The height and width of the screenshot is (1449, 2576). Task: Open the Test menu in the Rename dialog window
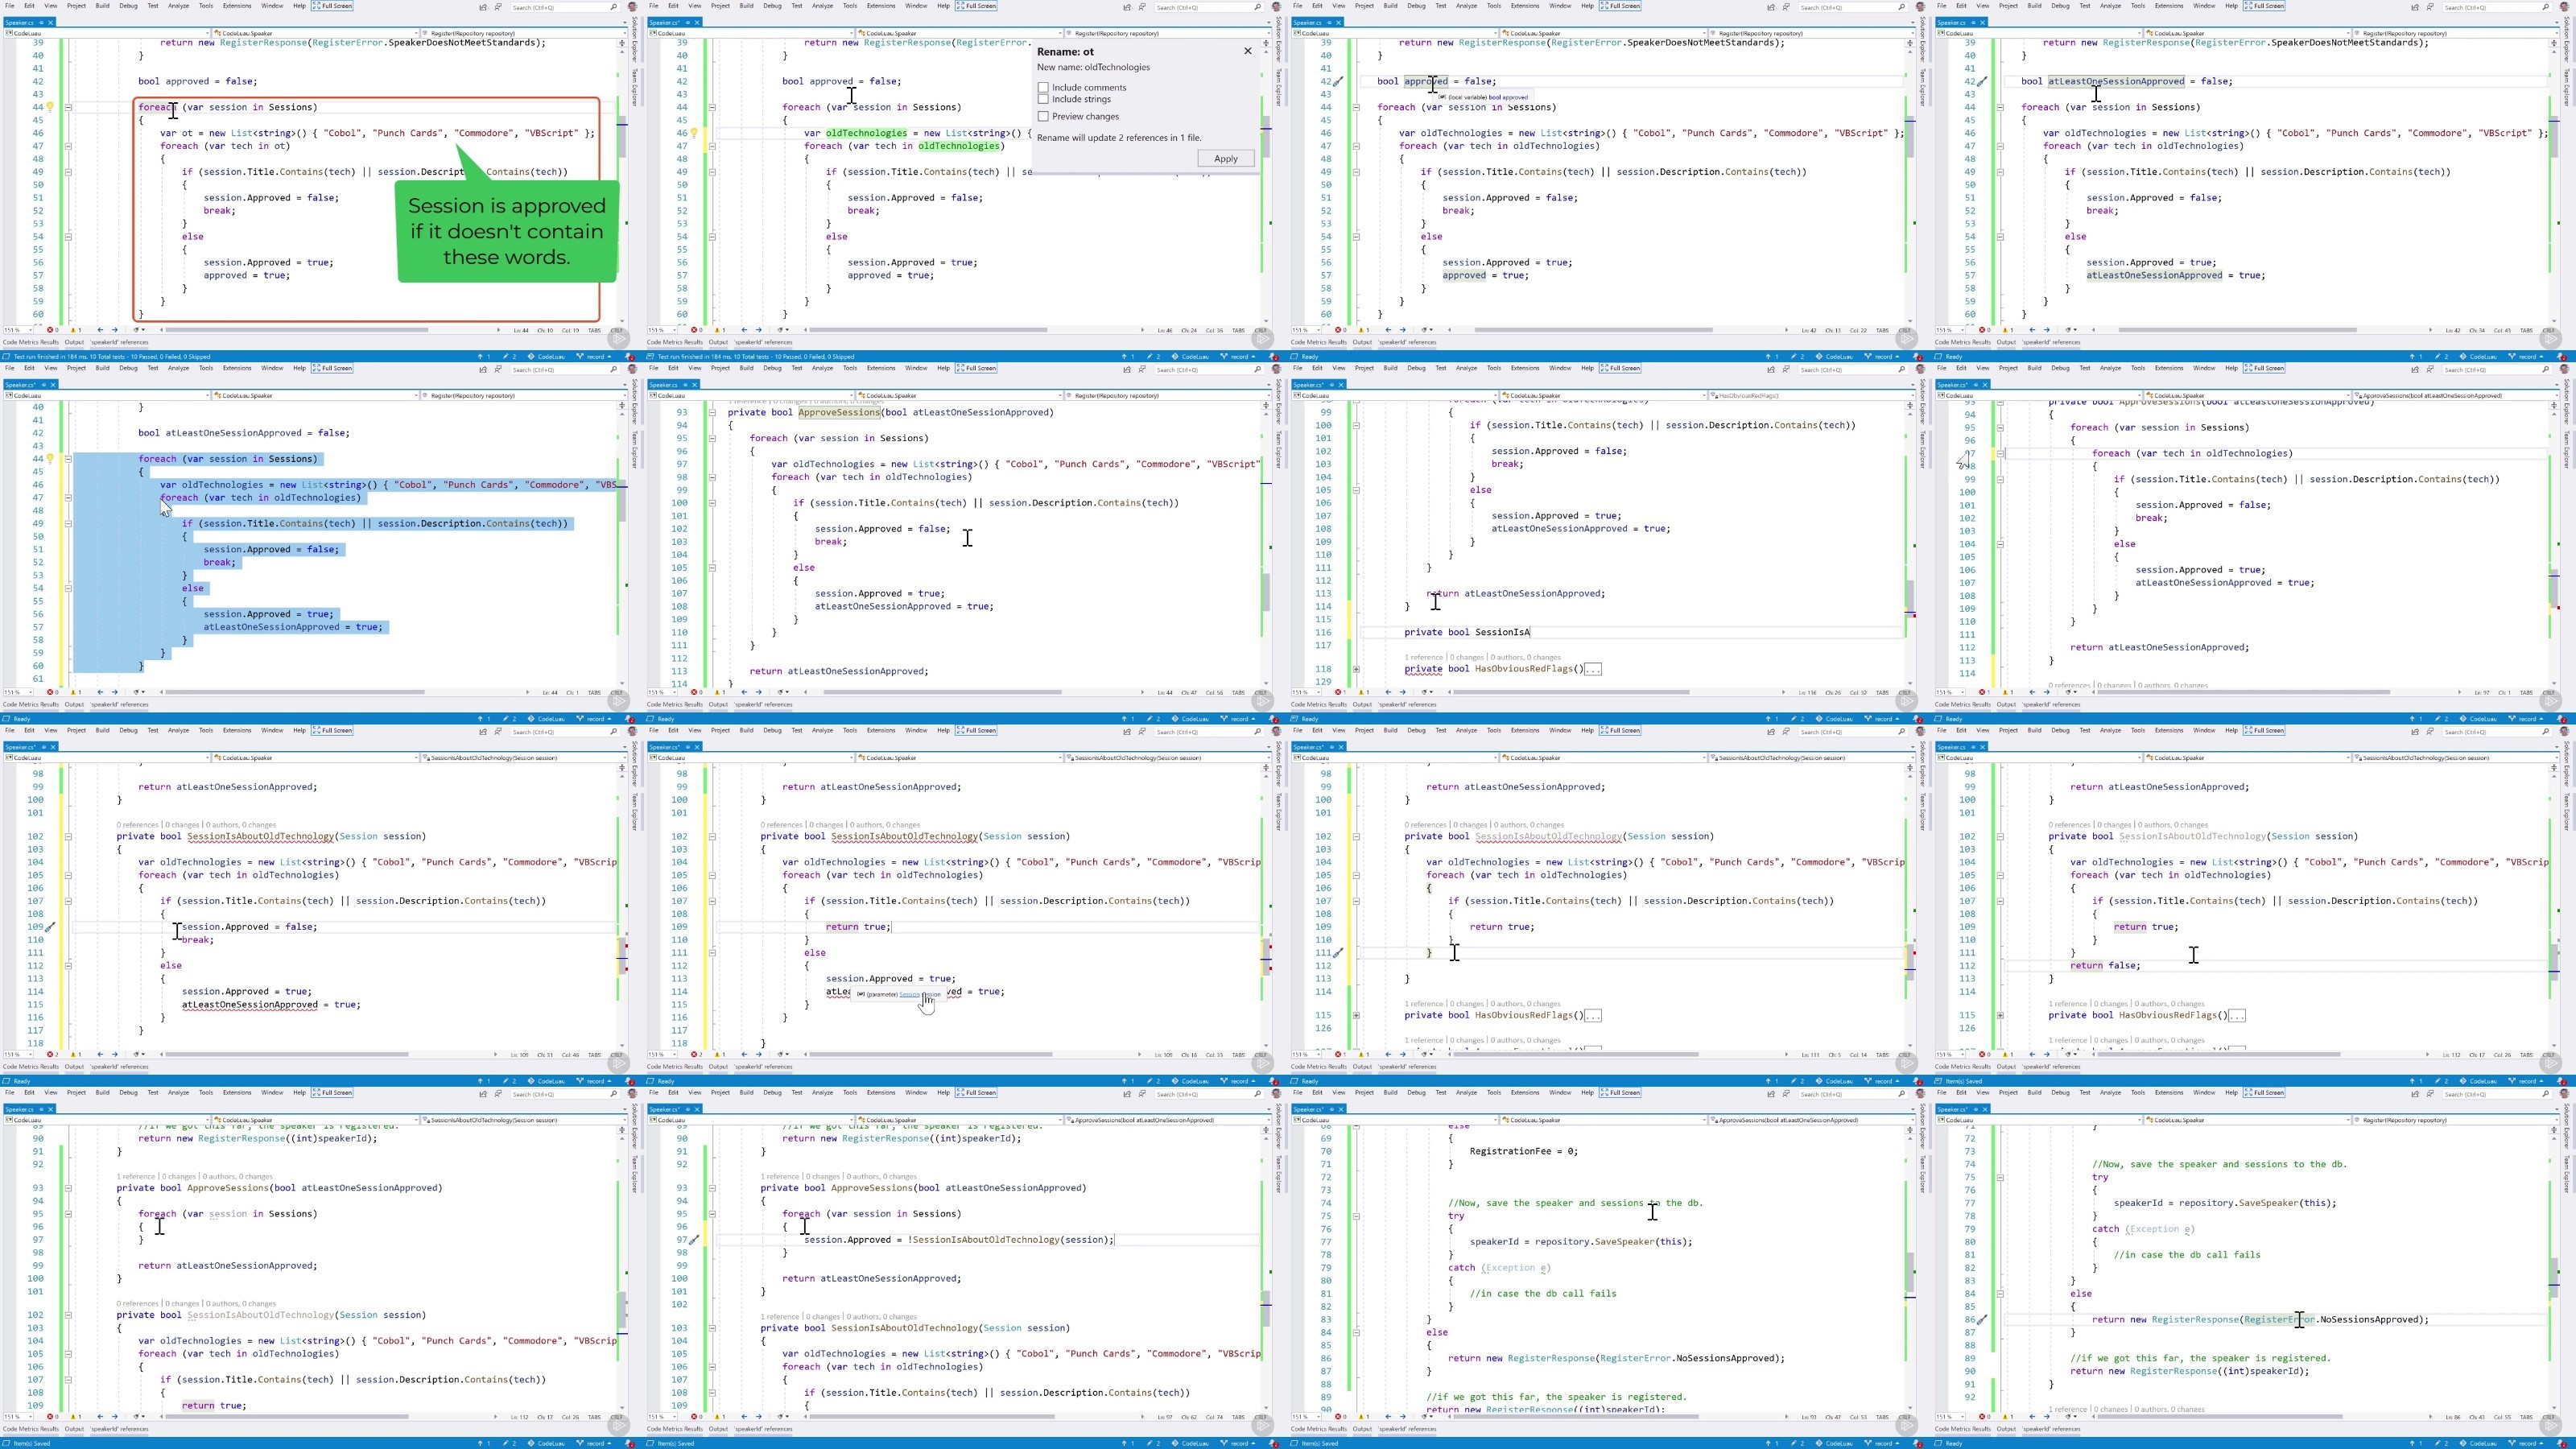pos(797,6)
